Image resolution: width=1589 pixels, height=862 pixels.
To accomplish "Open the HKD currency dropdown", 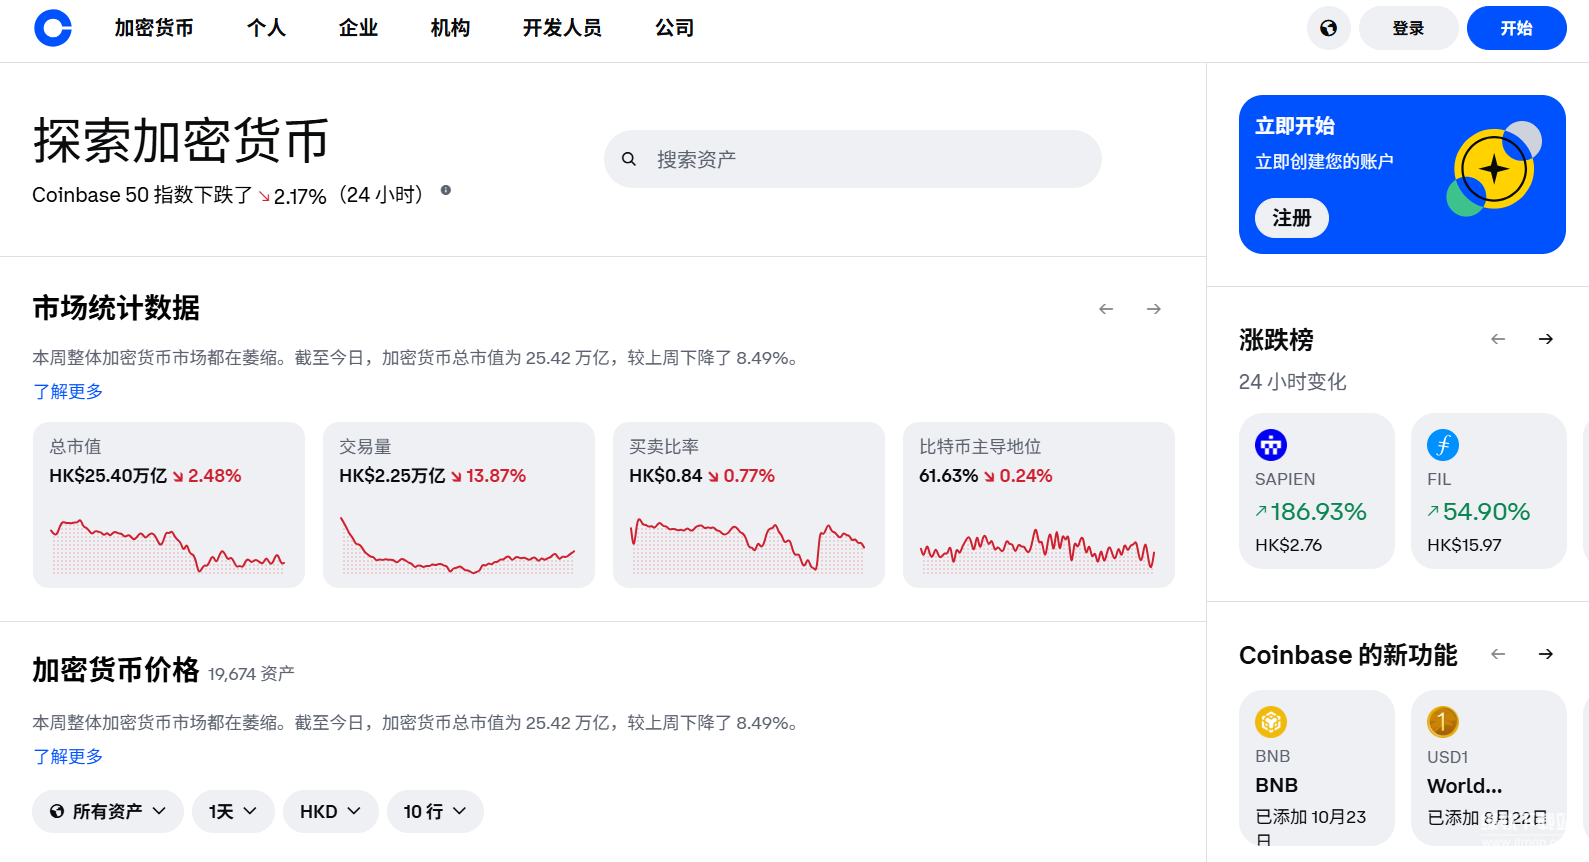I will (330, 811).
